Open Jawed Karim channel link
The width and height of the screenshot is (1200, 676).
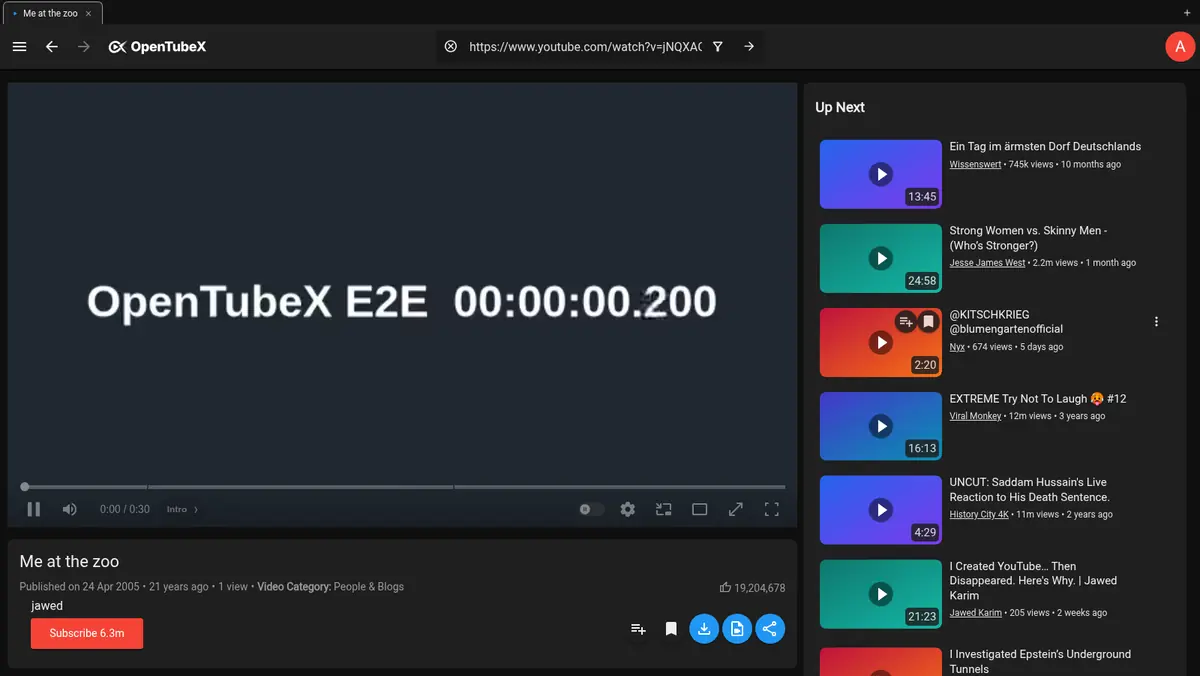point(976,613)
